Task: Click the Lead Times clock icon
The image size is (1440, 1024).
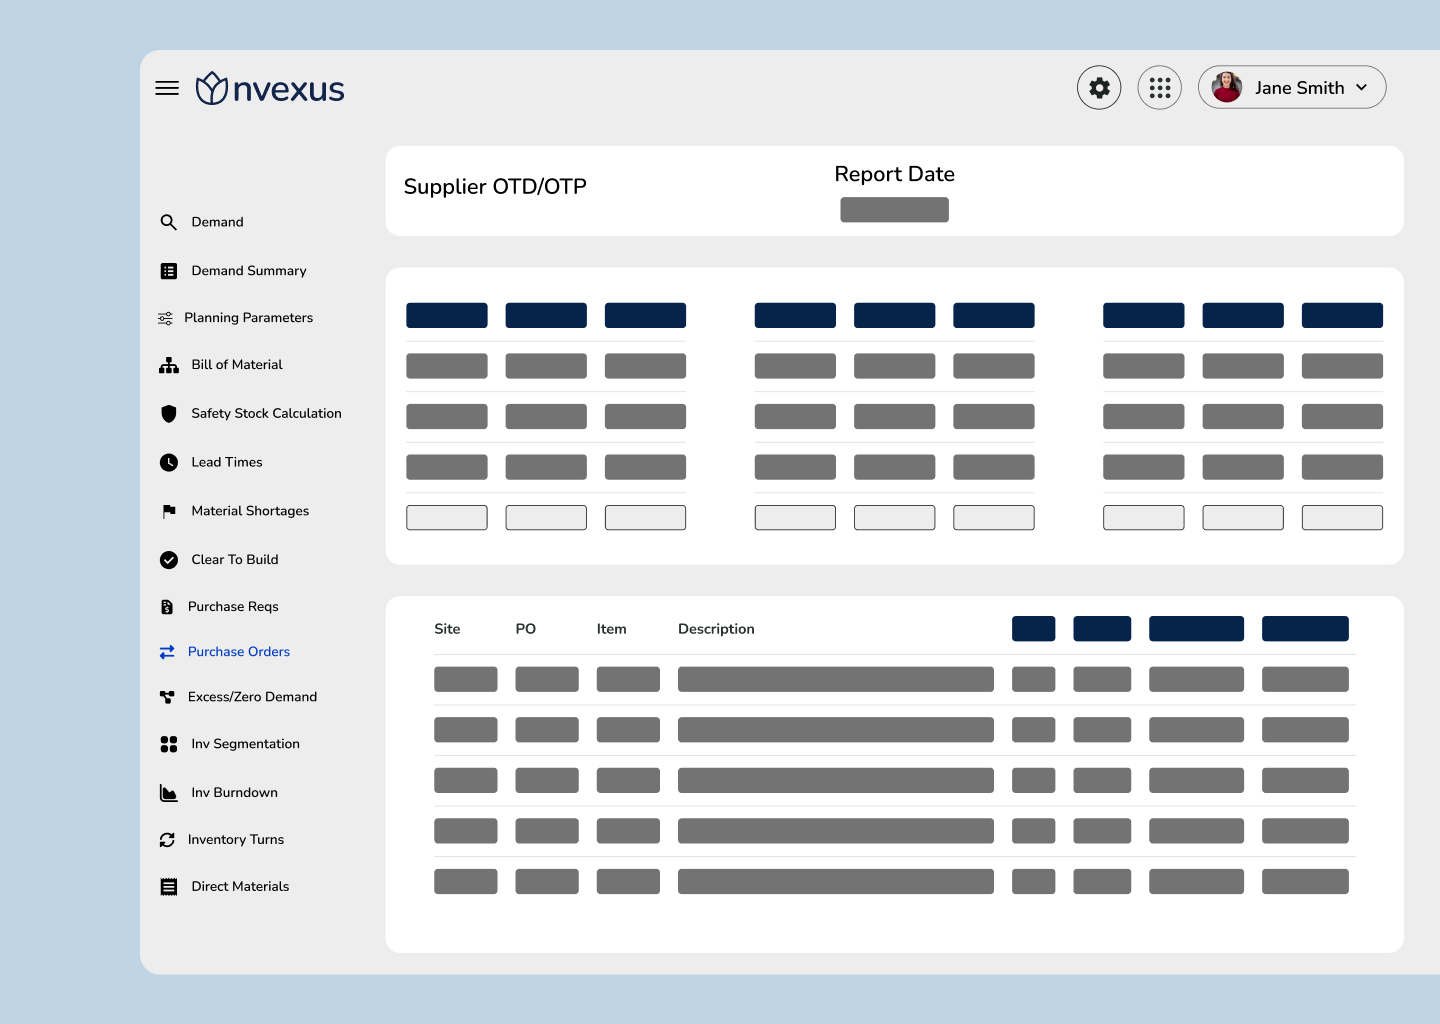Action: (x=169, y=462)
